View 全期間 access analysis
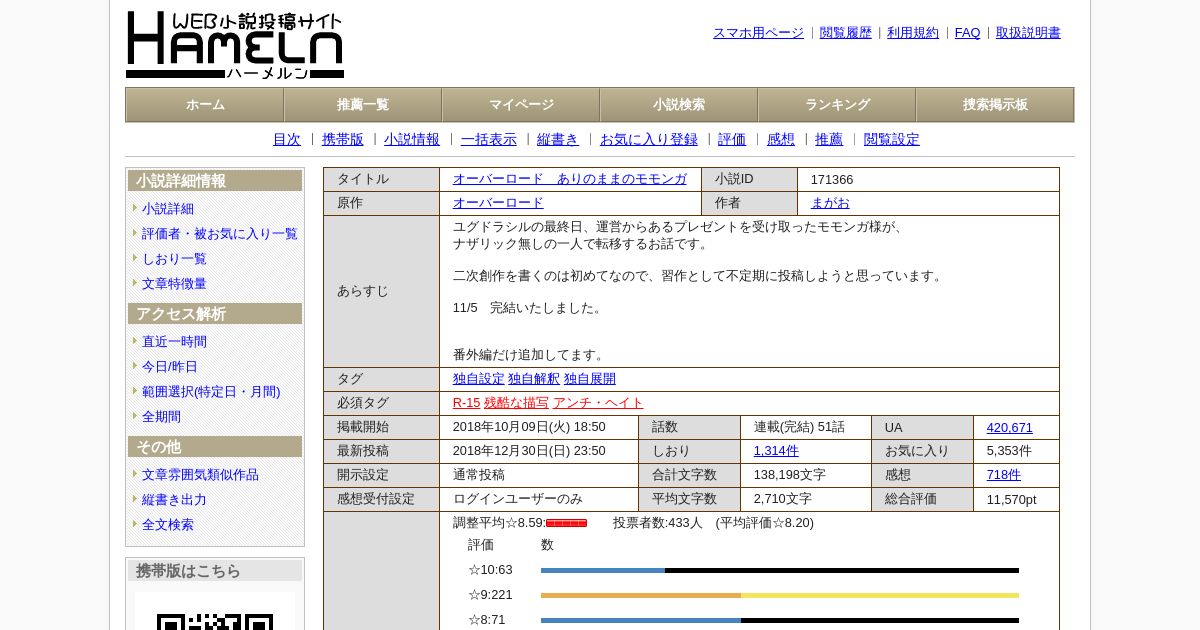Viewport: 1200px width, 630px height. click(161, 417)
